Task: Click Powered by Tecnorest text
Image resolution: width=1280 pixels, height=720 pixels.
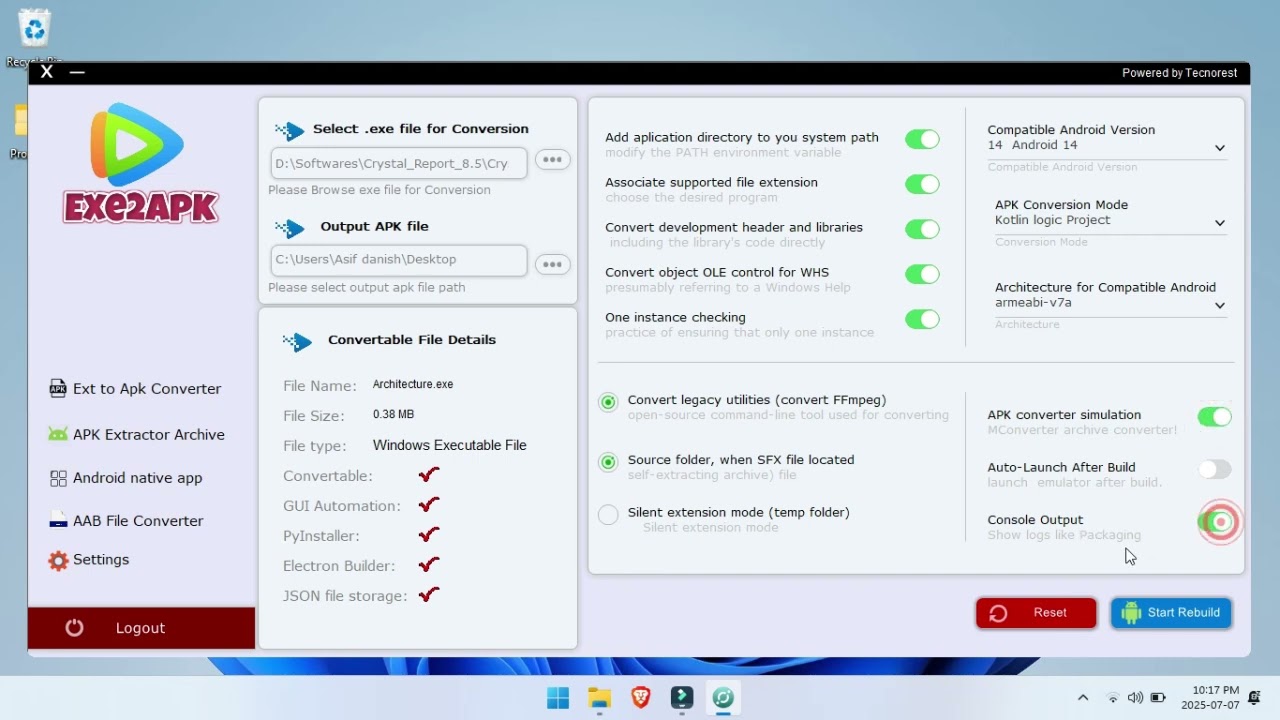Action: coord(1180,73)
